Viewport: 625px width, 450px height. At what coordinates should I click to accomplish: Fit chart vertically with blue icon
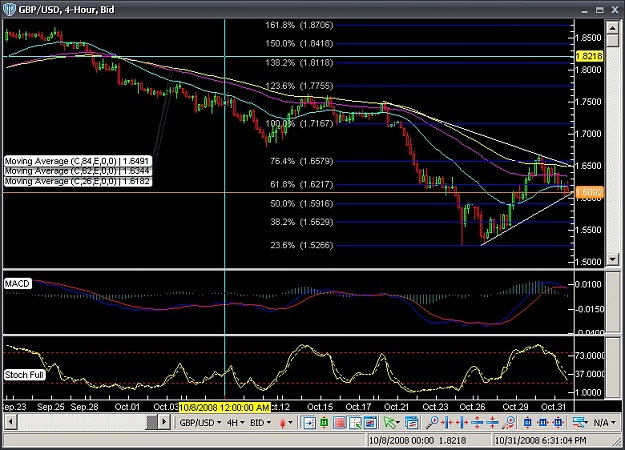tap(527, 422)
